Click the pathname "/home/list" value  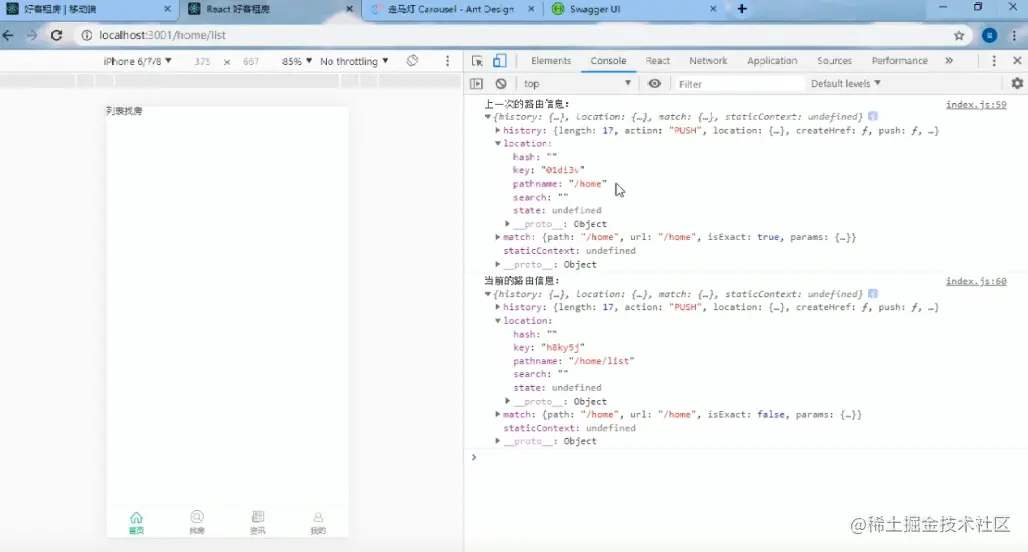(602, 361)
